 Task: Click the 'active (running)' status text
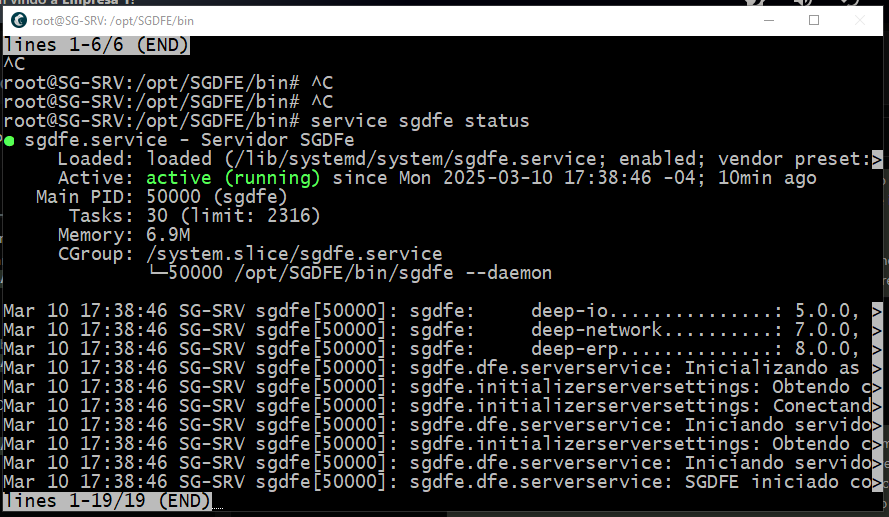233,178
